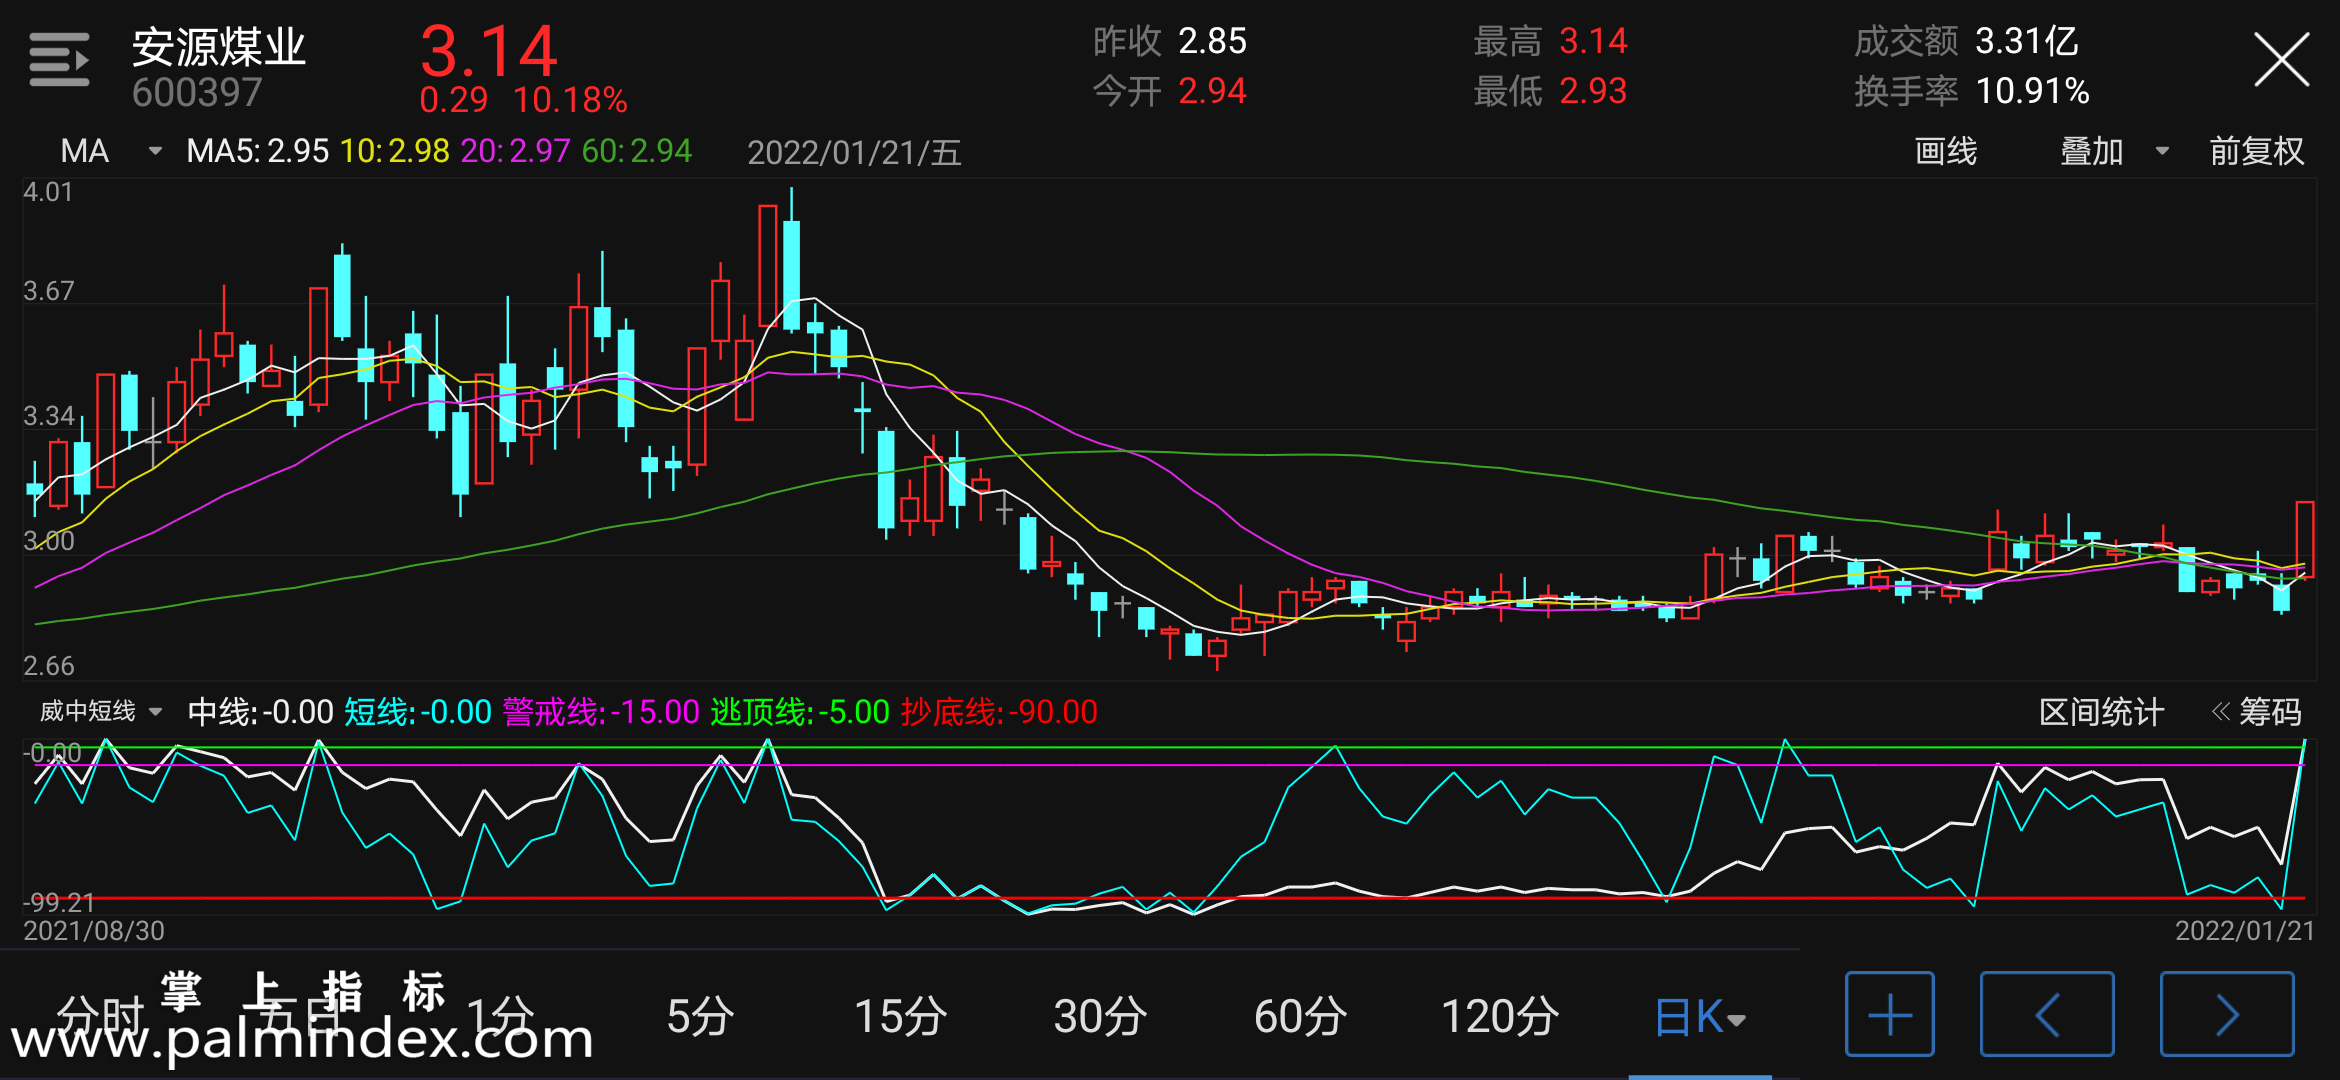2340x1080 pixels.
Task: Click the 短线:-0.00 indicator label
Action: 418,712
